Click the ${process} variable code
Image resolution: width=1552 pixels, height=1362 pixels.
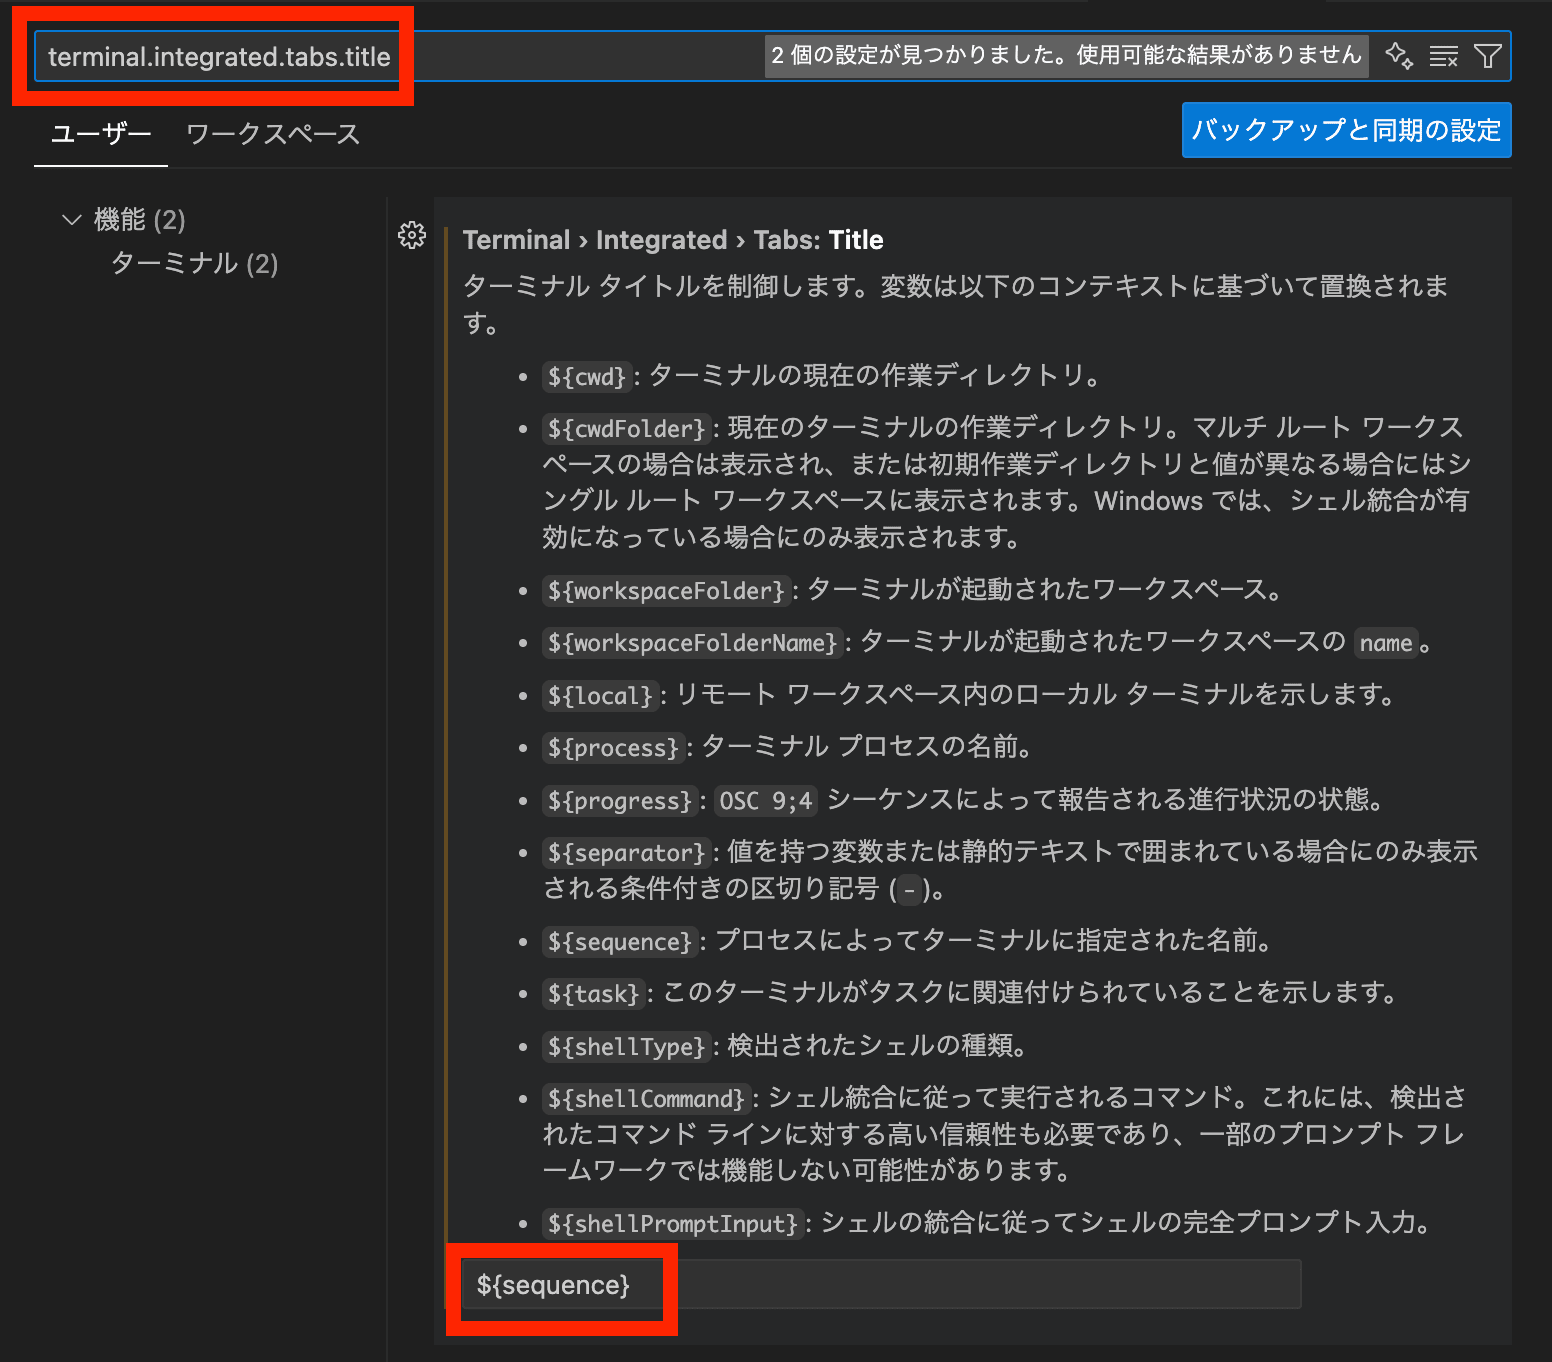pos(613,748)
